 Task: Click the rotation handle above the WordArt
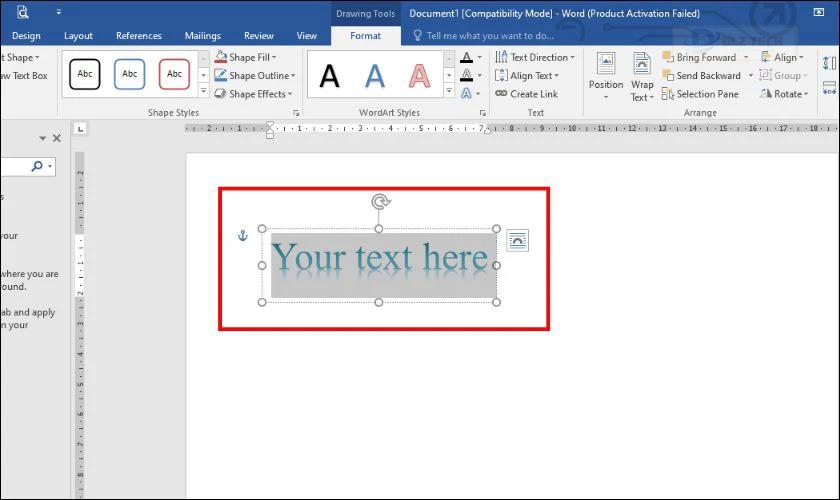pyautogui.click(x=380, y=202)
